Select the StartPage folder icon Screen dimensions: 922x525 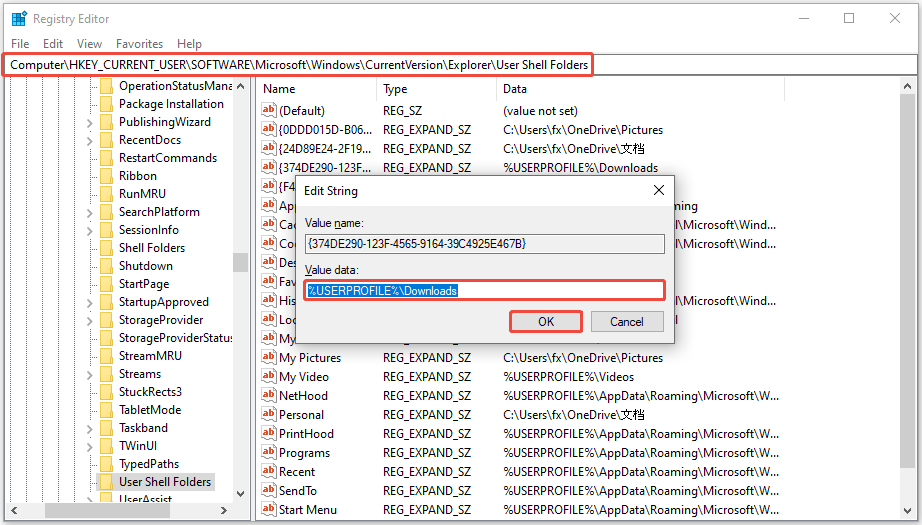point(106,284)
